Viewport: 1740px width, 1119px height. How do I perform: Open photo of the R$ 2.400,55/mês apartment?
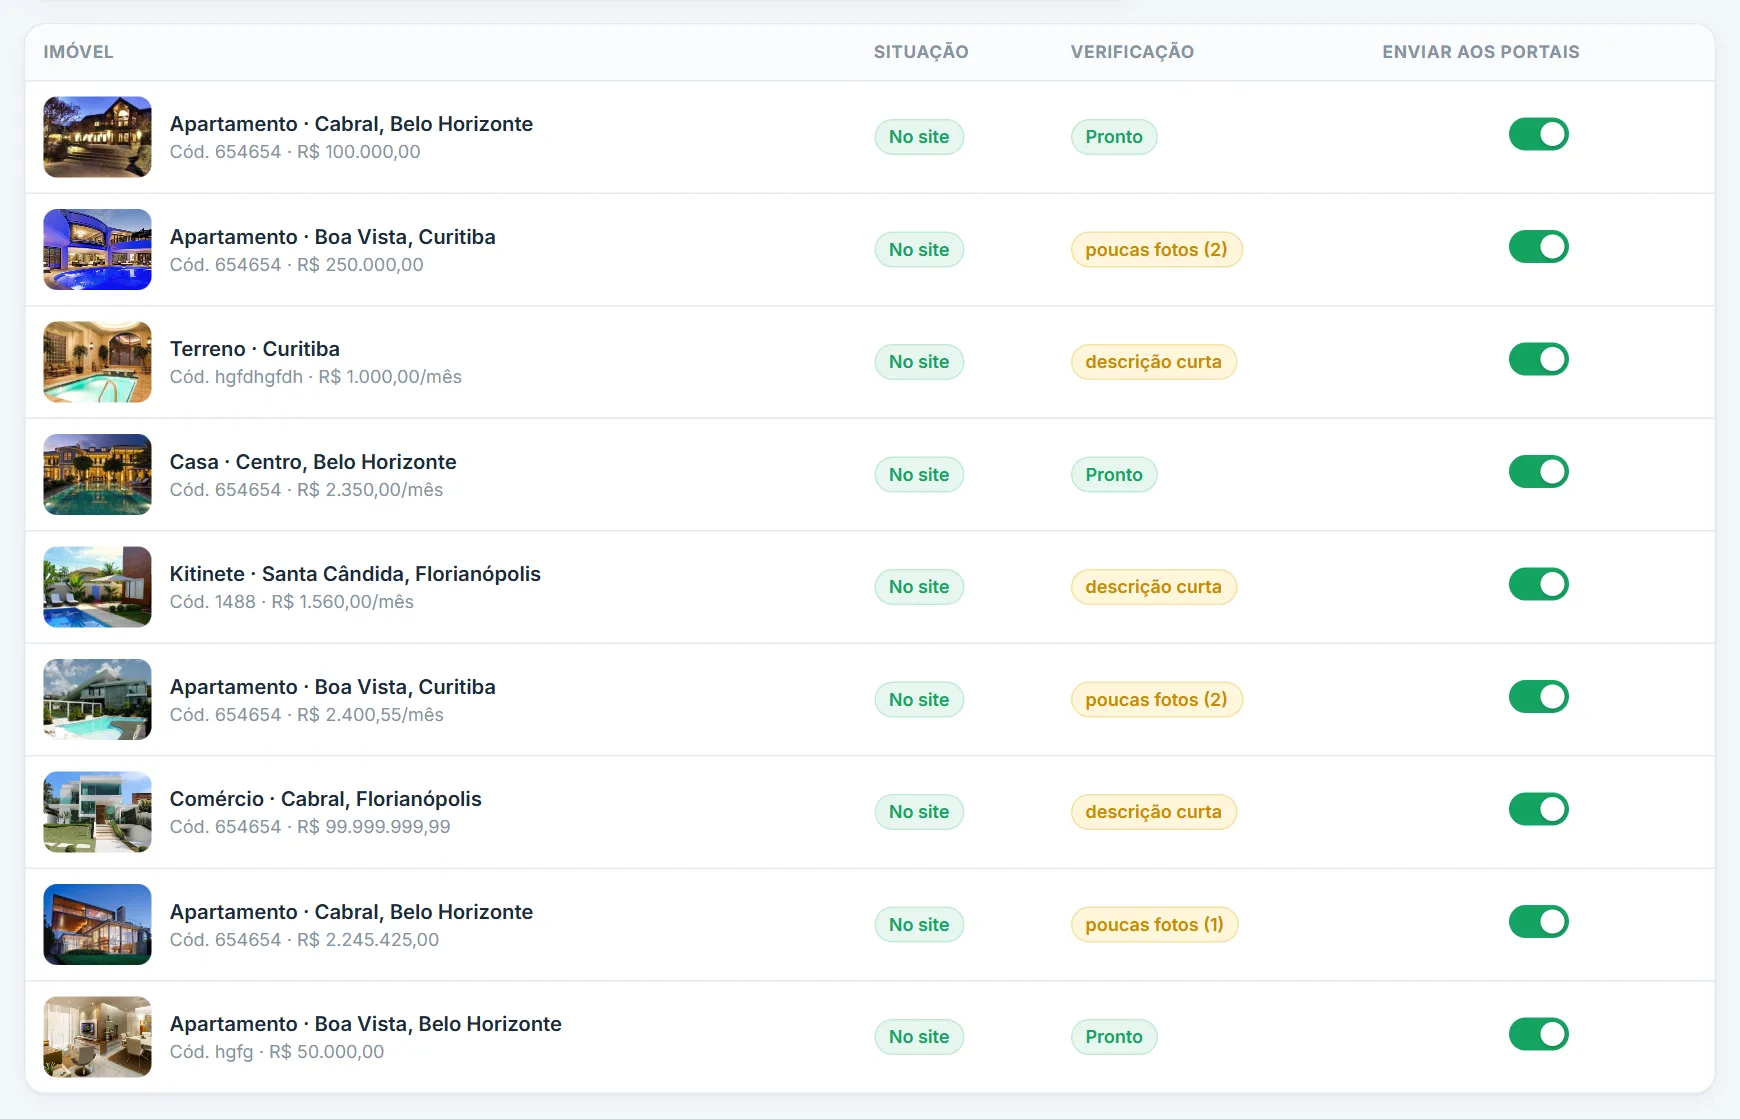coord(97,699)
